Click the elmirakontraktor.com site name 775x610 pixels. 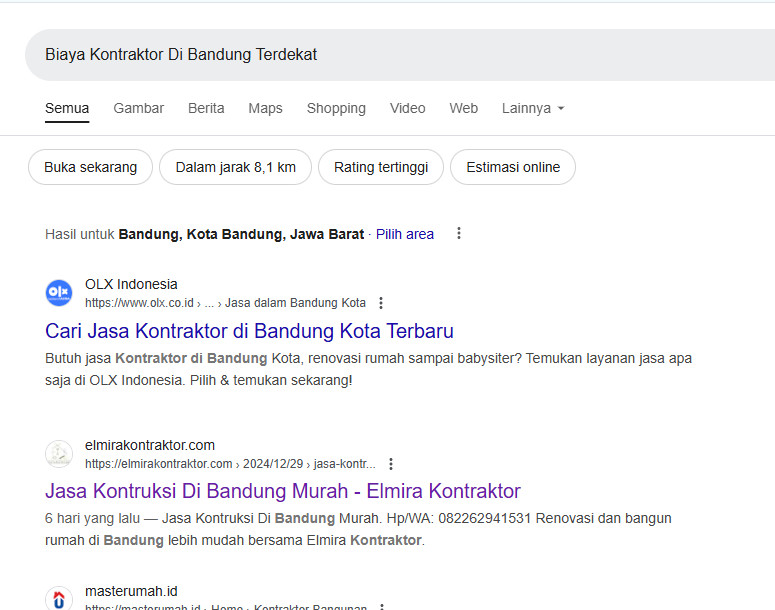click(x=150, y=445)
